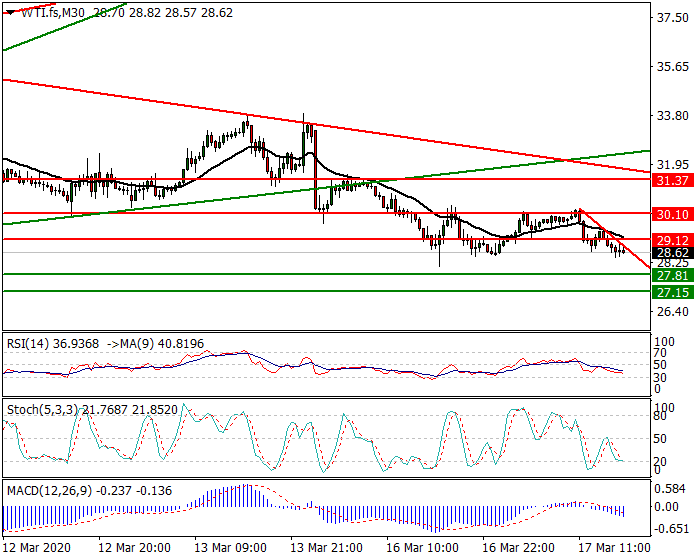Click the 35.65 price axis value
Viewport: 700px width, 560px height.
tap(673, 67)
